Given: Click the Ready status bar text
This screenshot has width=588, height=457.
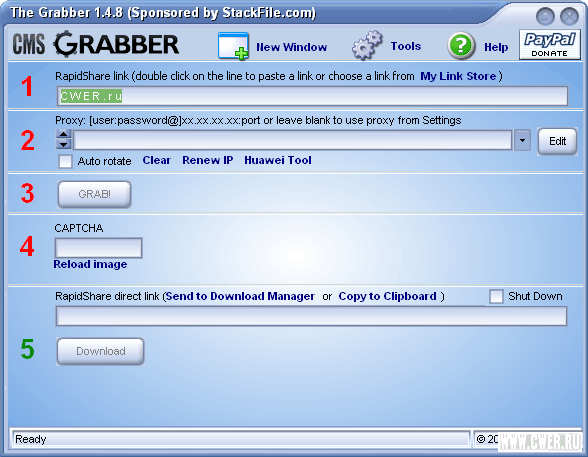Looking at the screenshot, I should pyautogui.click(x=30, y=439).
